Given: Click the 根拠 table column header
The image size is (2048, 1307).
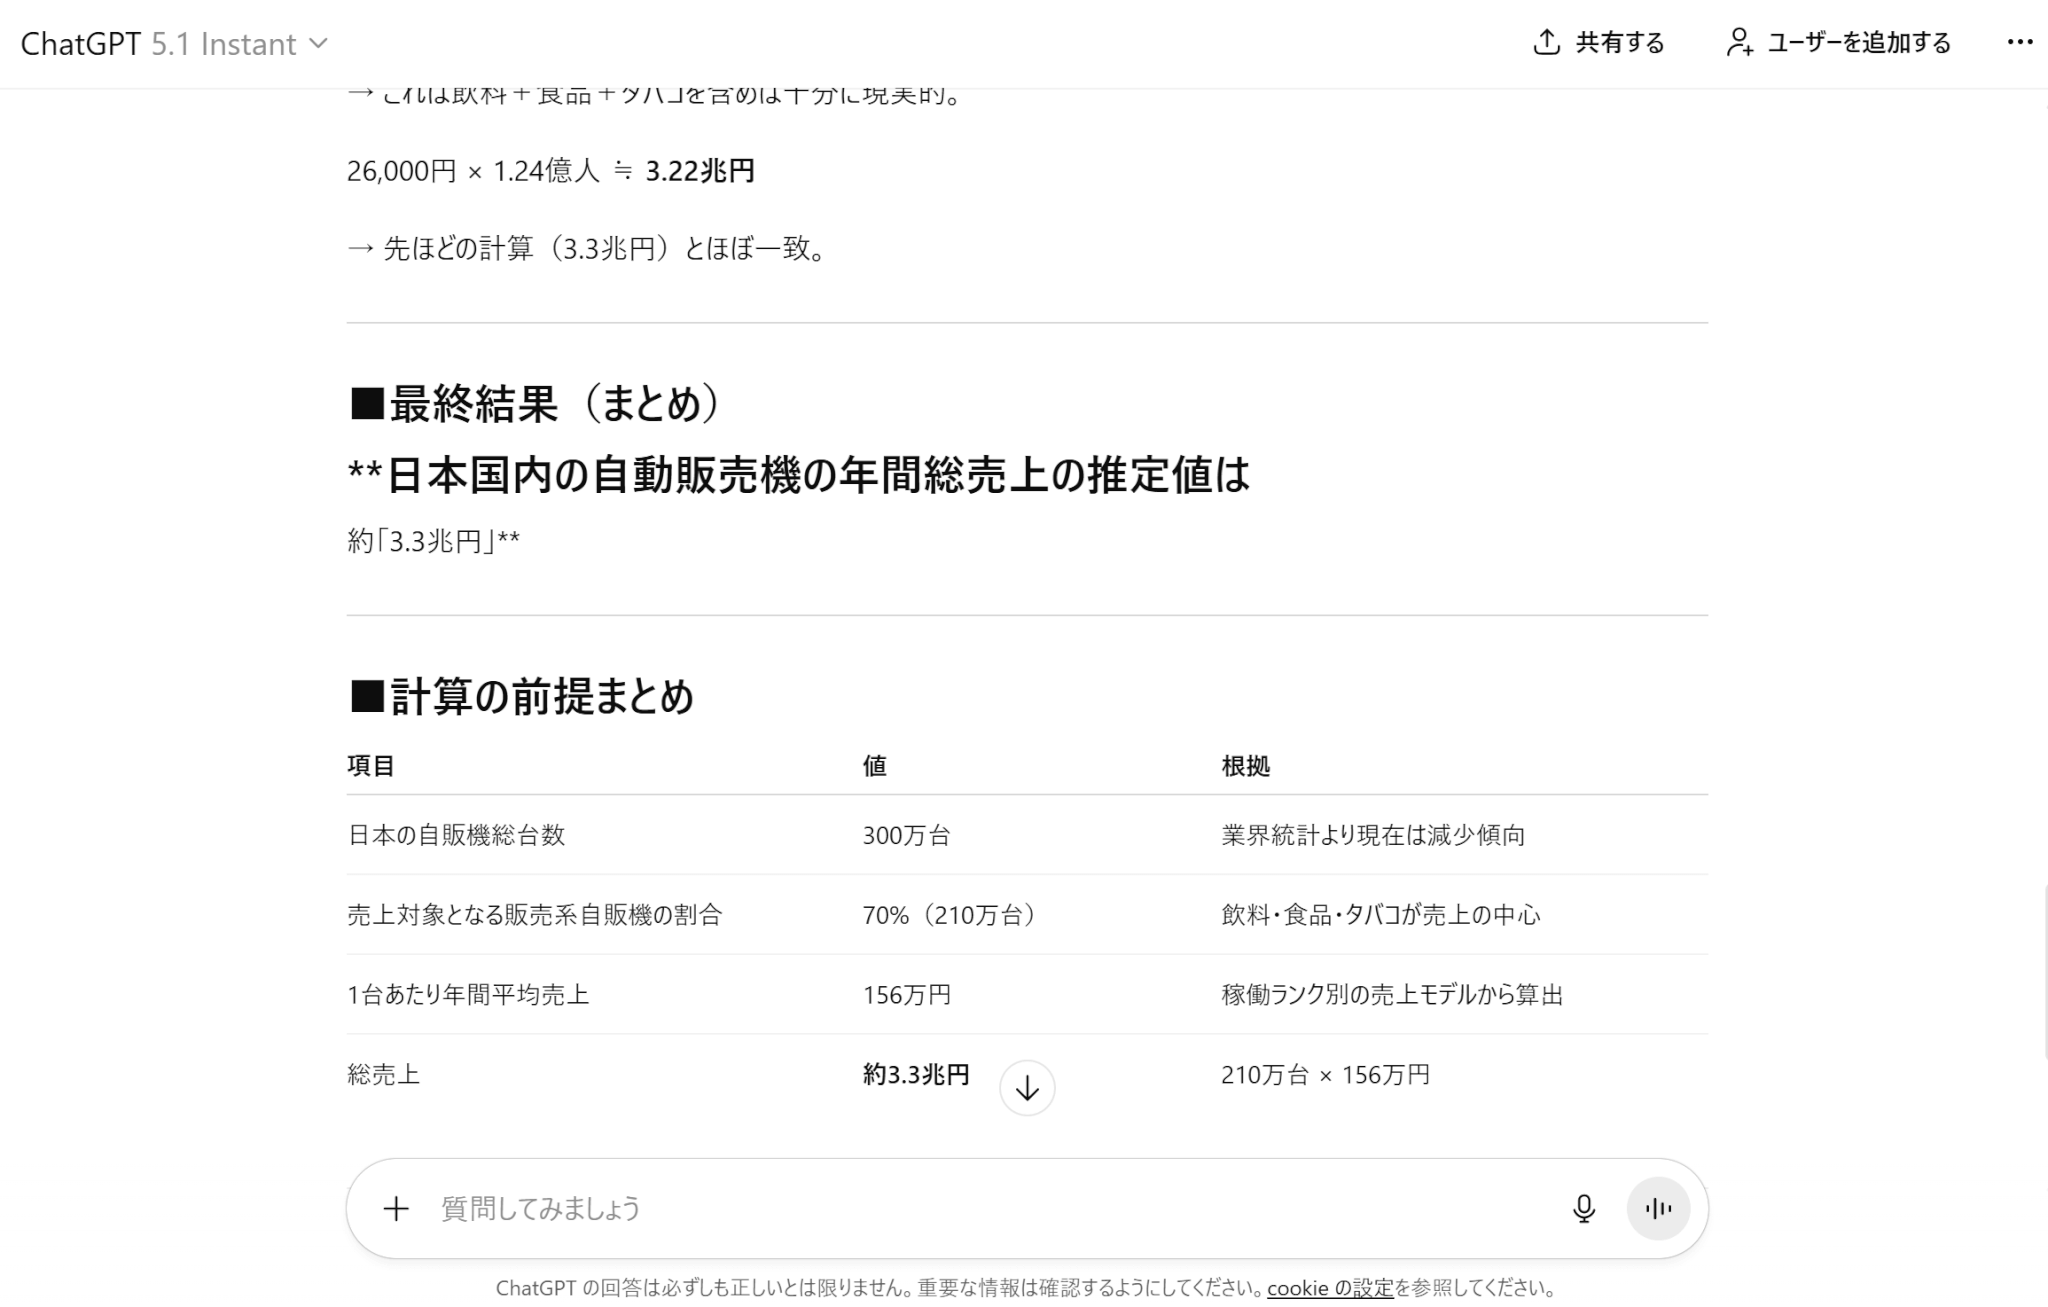Looking at the screenshot, I should 1245,766.
